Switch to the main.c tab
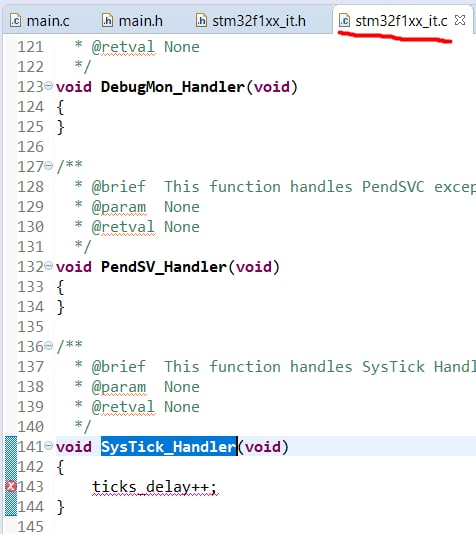 [x=39, y=21]
